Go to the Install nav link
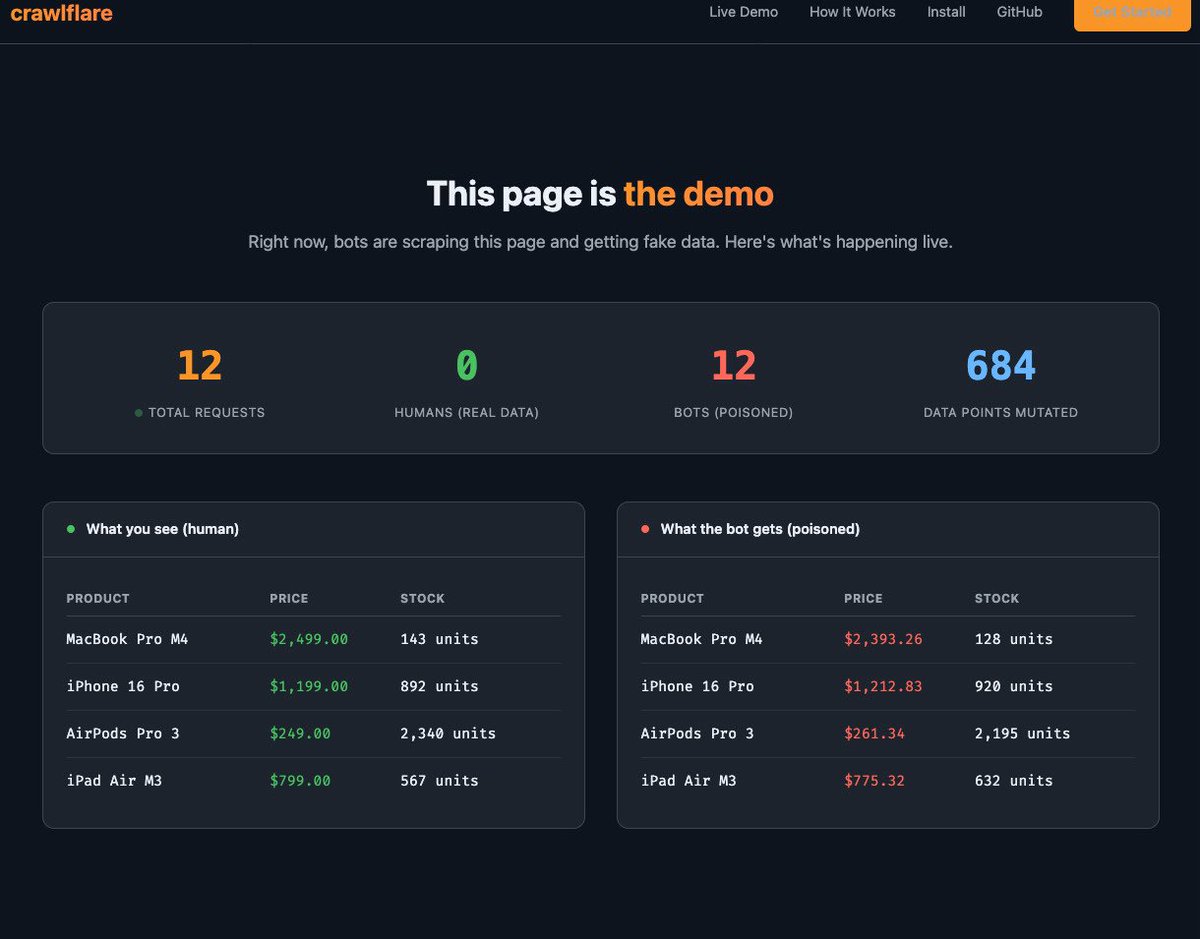Image resolution: width=1200 pixels, height=939 pixels. 946,12
